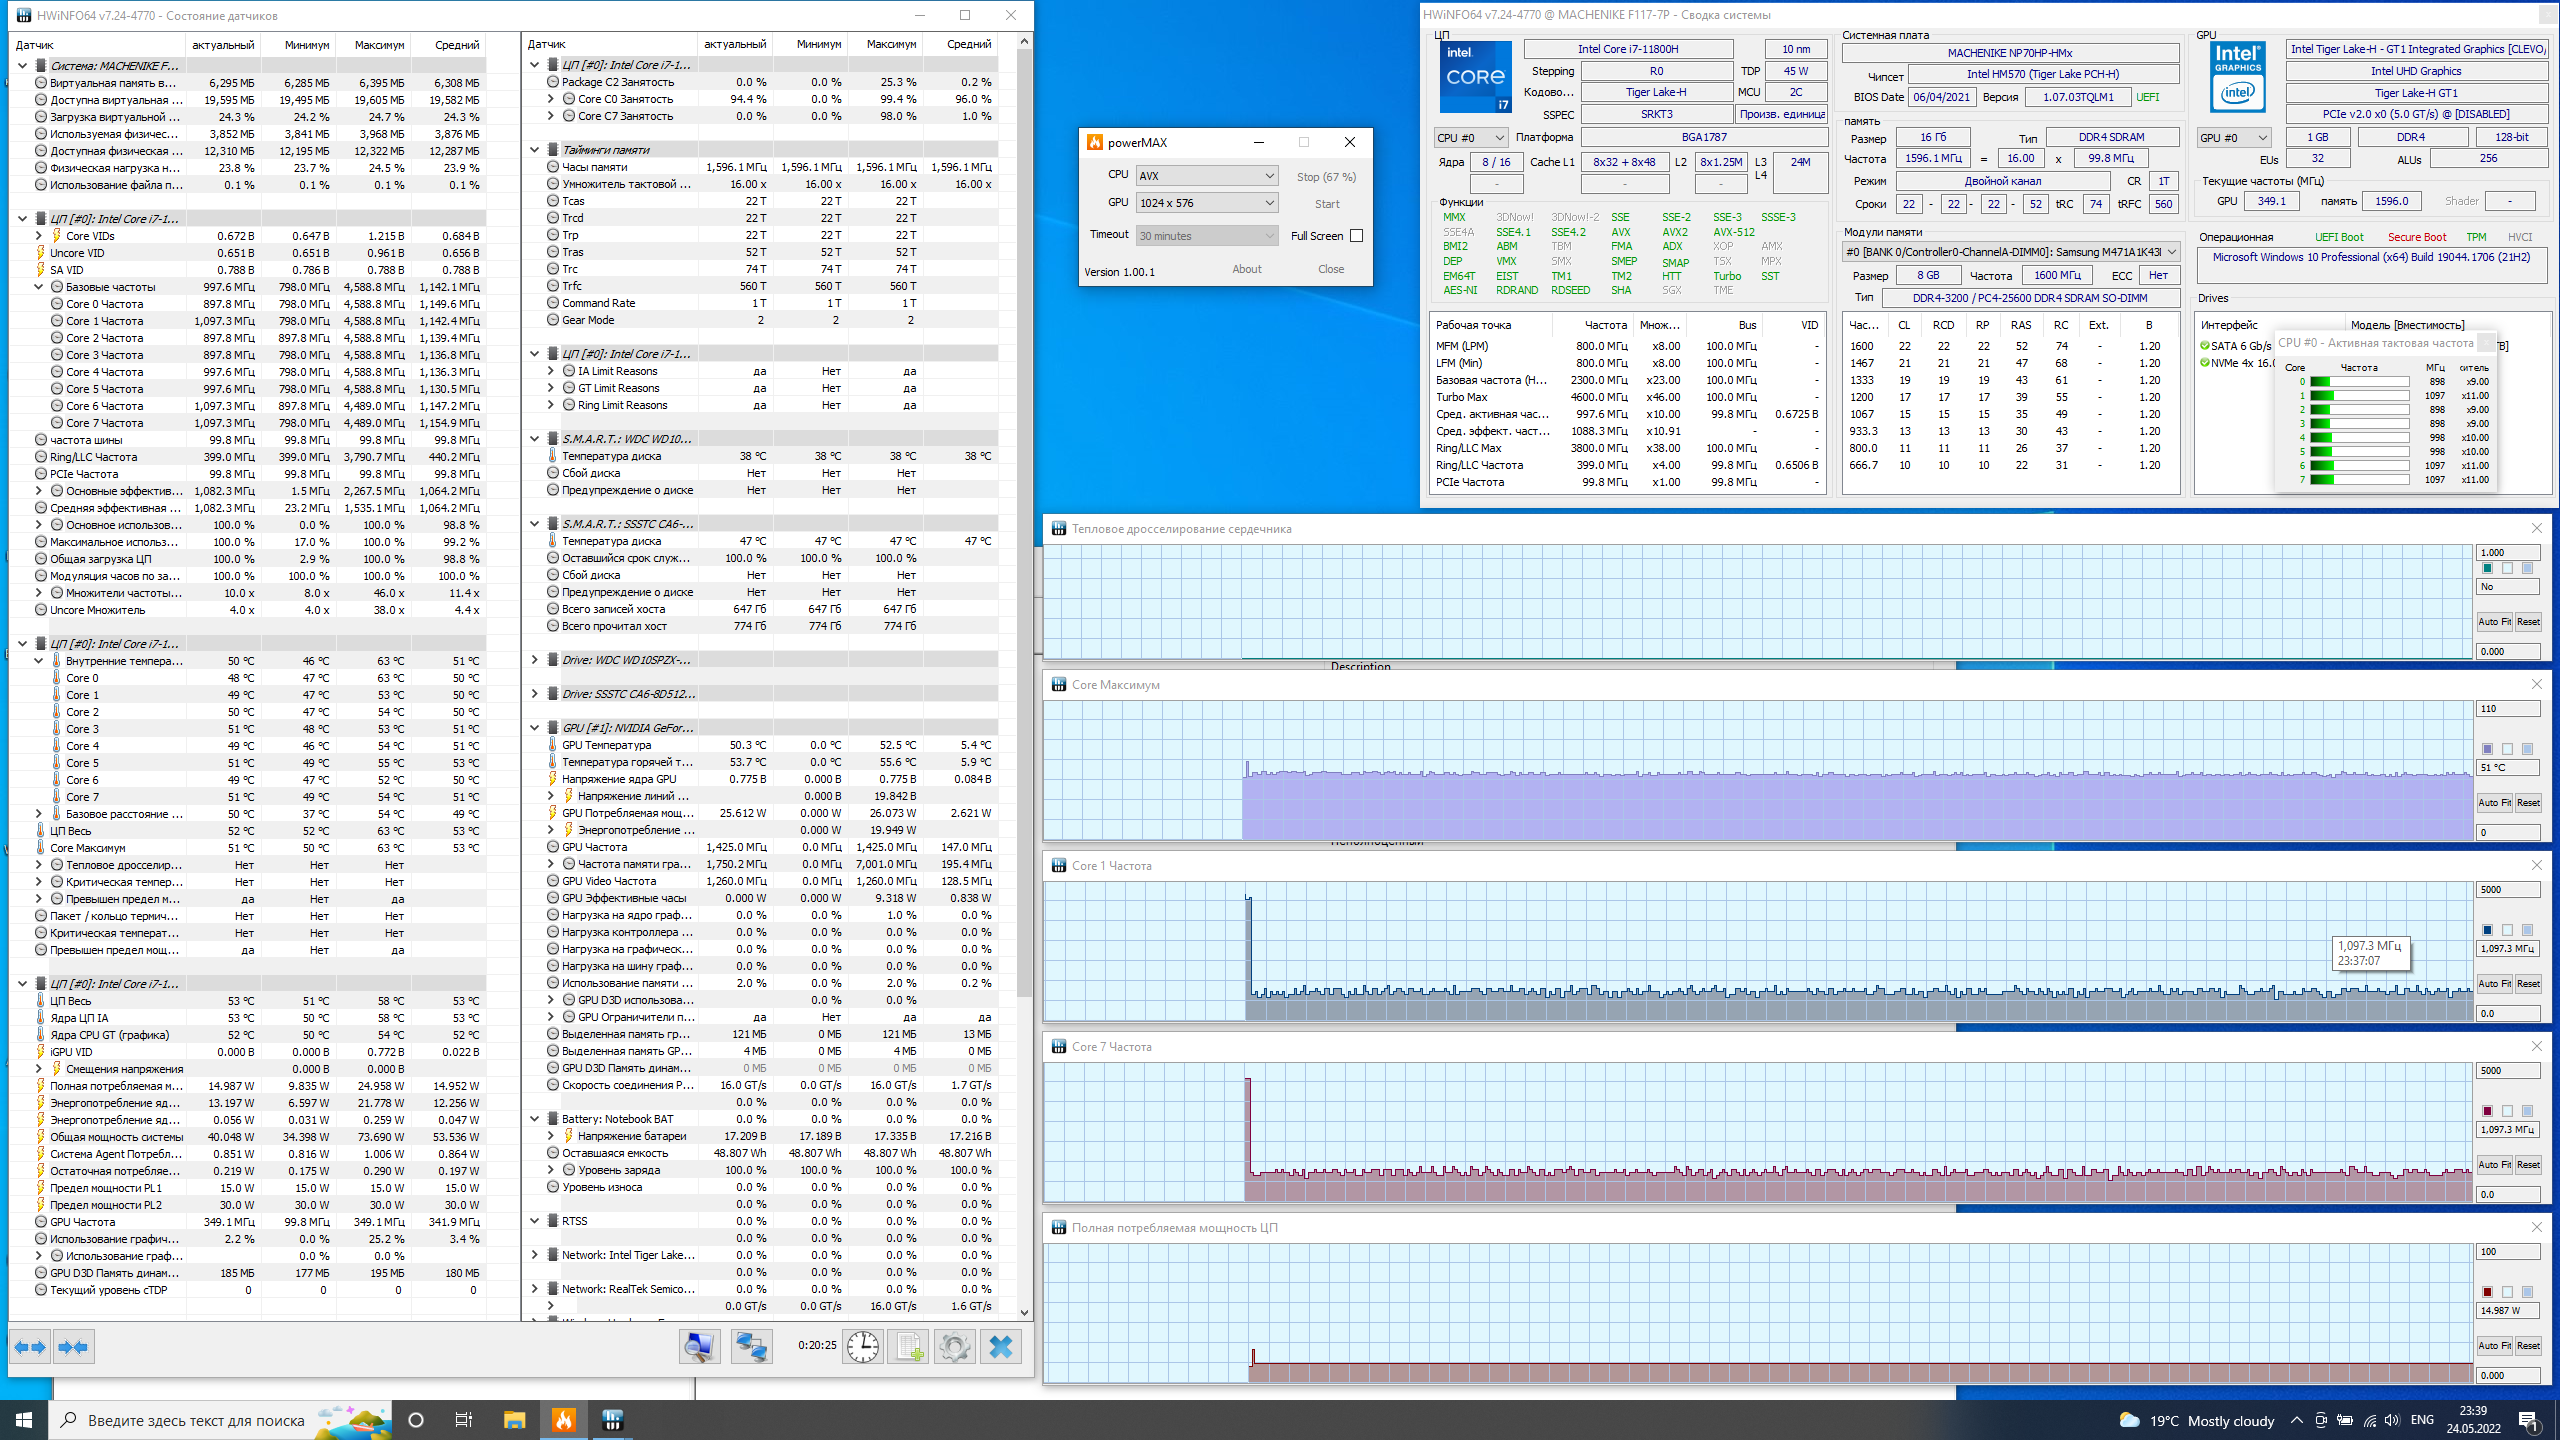Open the CPU #0 selector dropdown

tap(1470, 138)
